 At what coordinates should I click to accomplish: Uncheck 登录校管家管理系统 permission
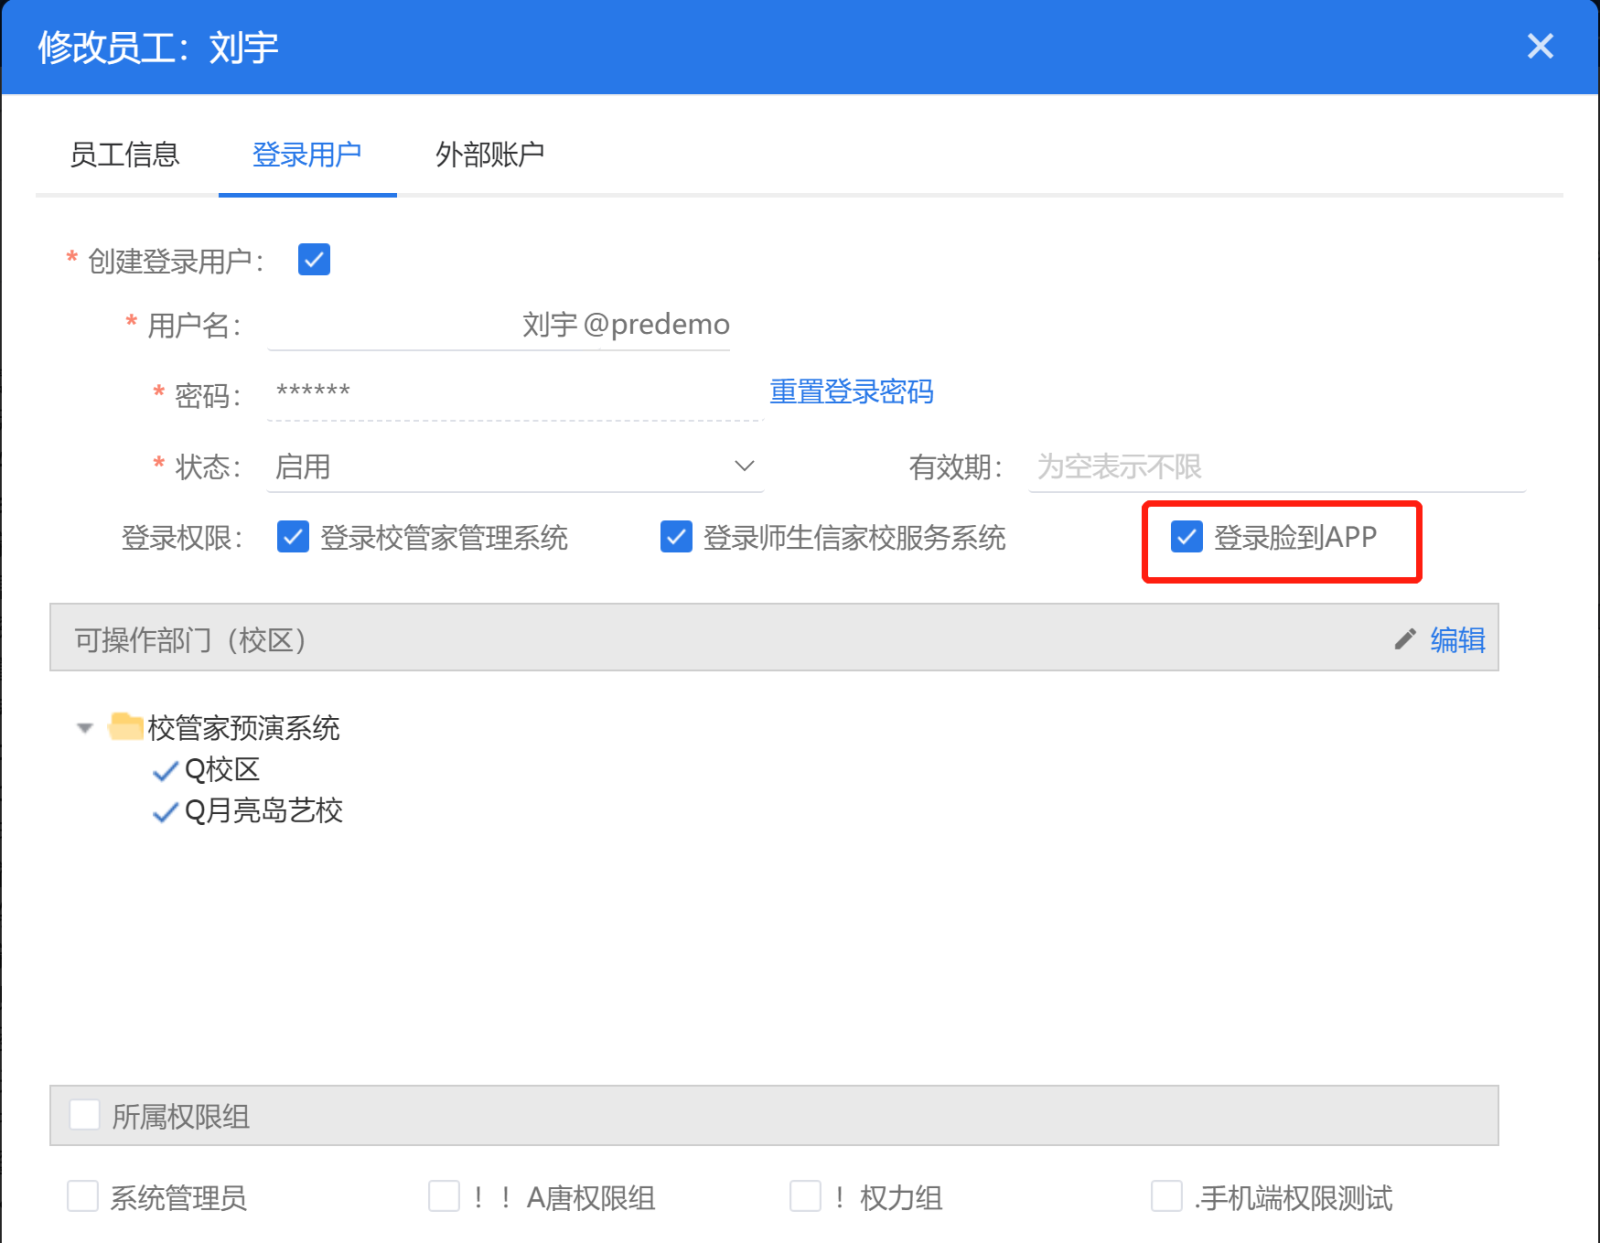coord(293,537)
